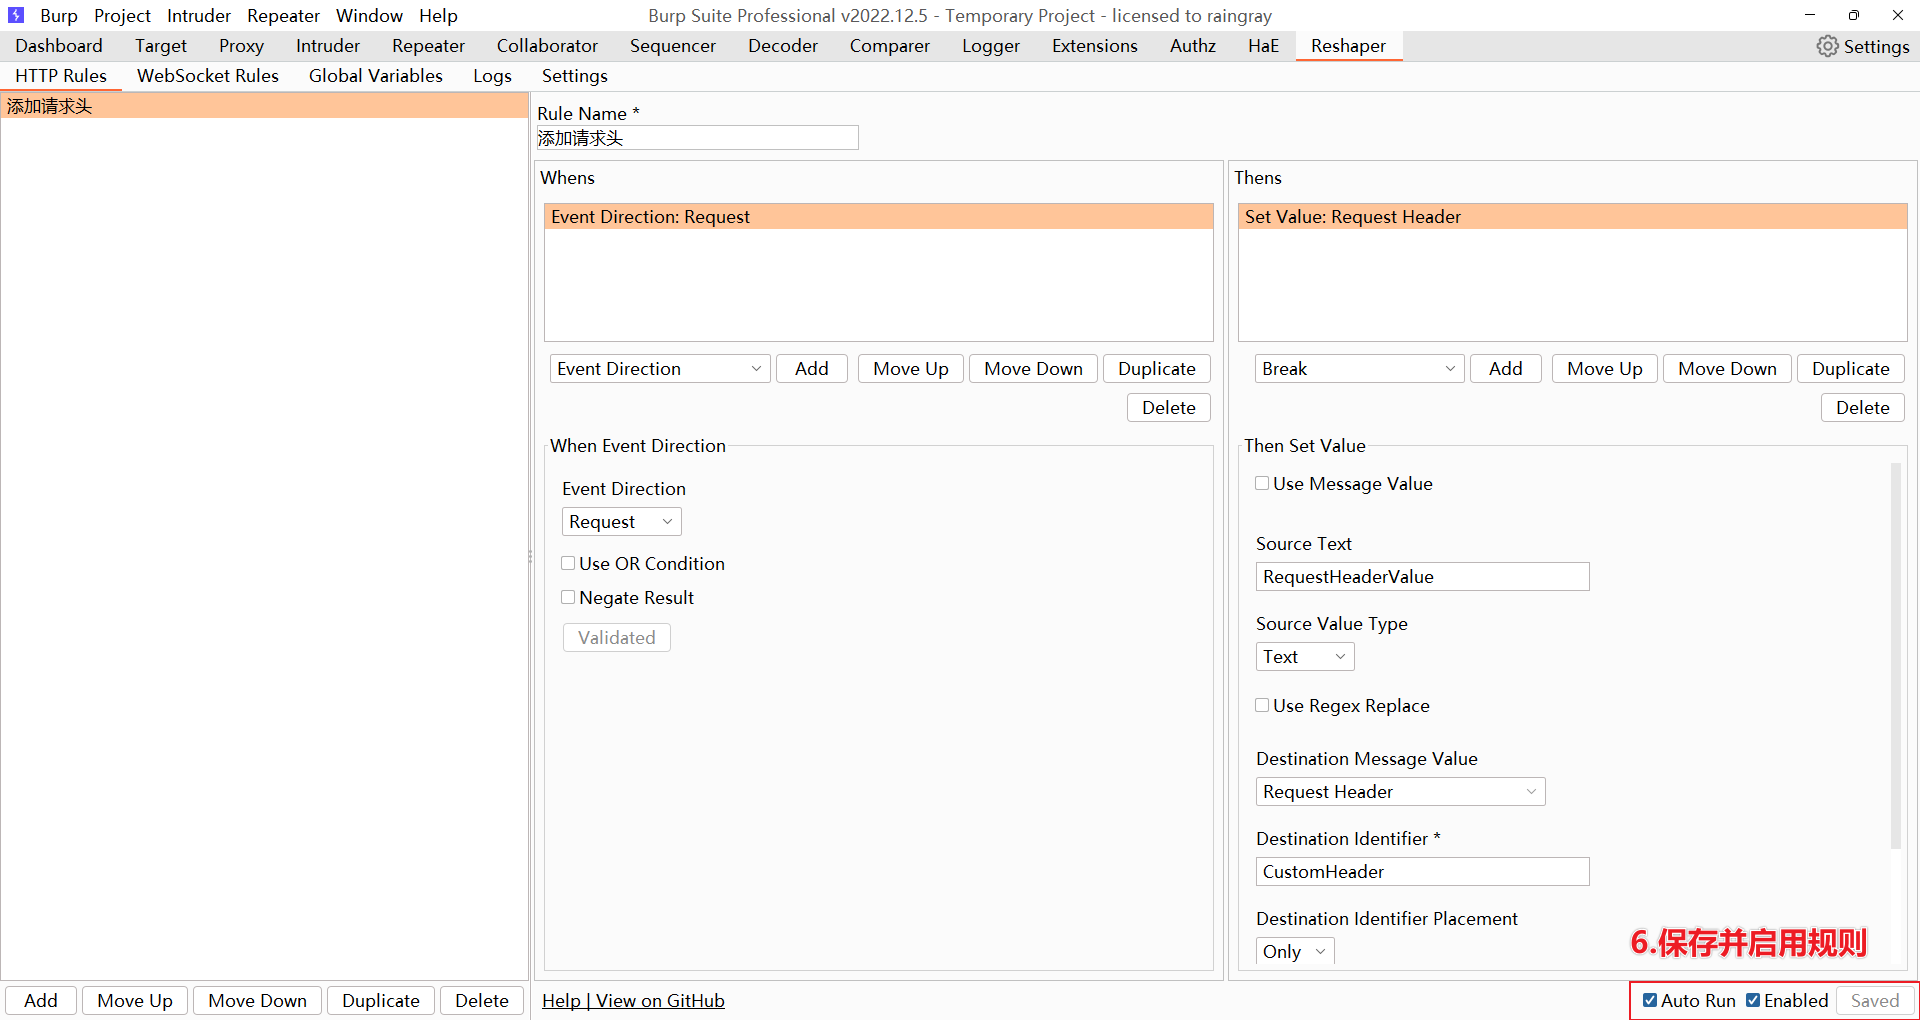The image size is (1920, 1020).
Task: Click Add button in the Whens panel
Action: [x=812, y=369]
